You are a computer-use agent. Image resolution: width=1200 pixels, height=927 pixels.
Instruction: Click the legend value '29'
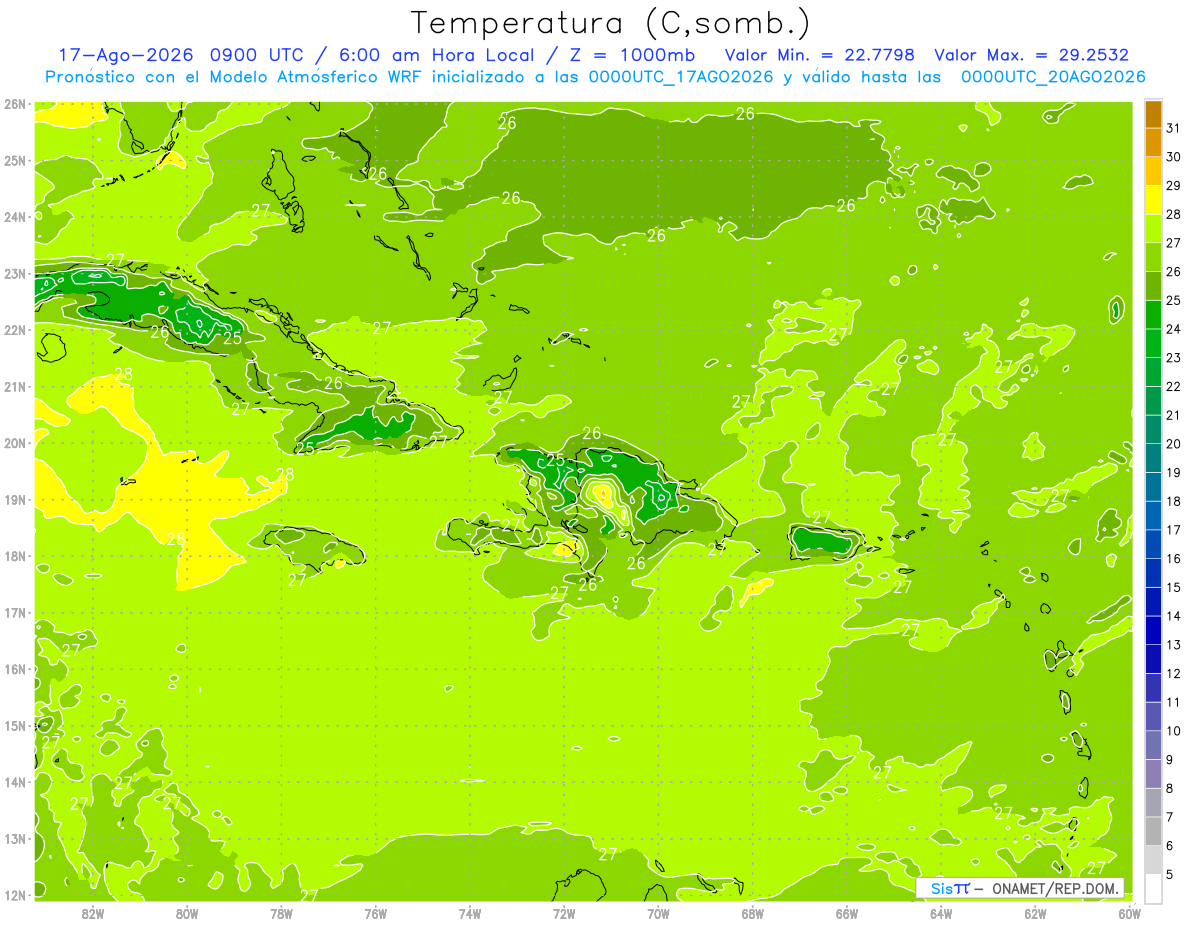[1173, 185]
